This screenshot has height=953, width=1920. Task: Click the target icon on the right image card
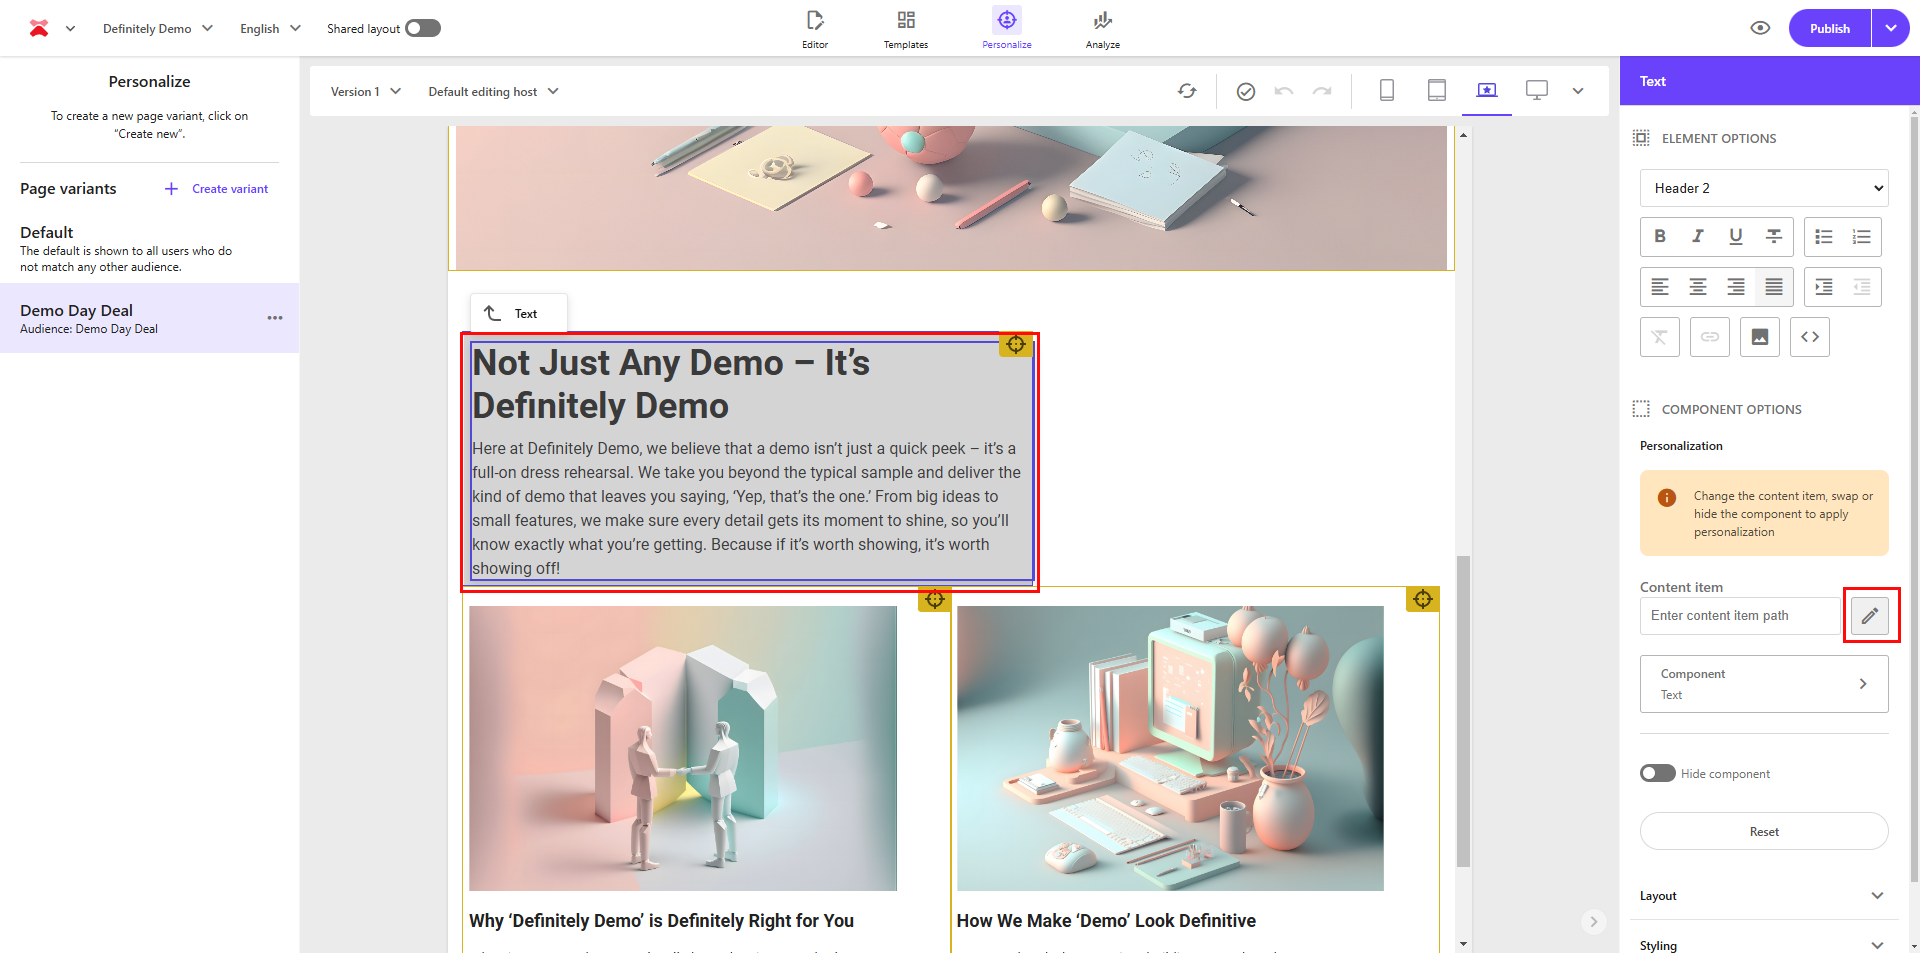(x=1423, y=599)
